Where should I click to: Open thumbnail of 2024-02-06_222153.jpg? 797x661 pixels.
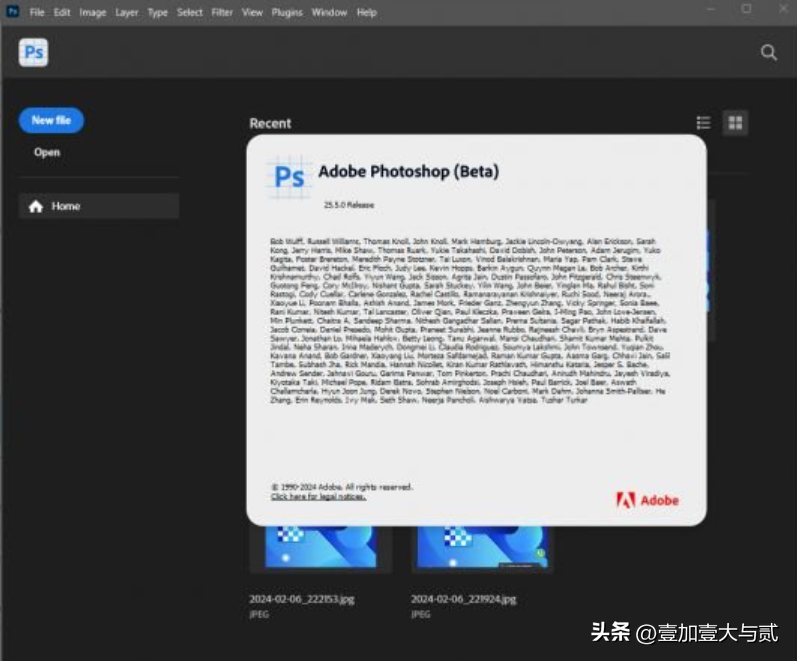(321, 547)
